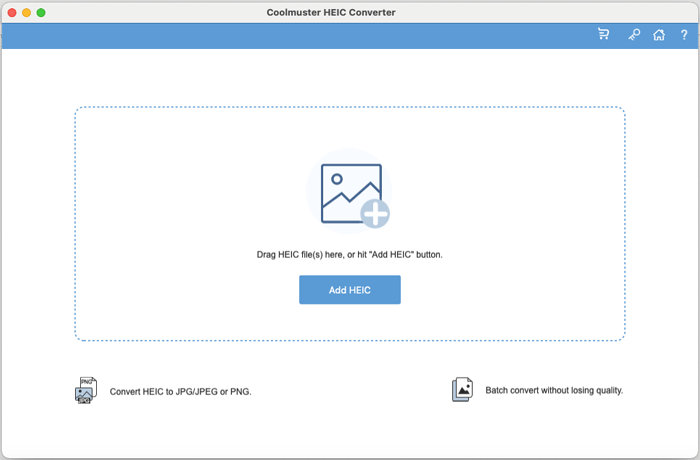
Task: Click the 'Drag HEIC file(s) here' instruction text
Action: [x=350, y=255]
